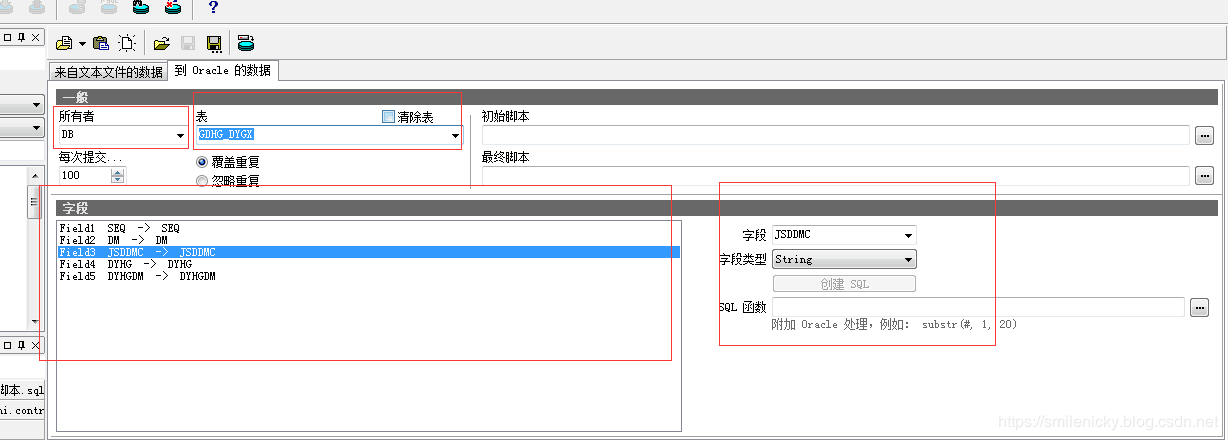Select the 忽略重复 radio button
Screen dimensions: 1228x440
pos(202,181)
